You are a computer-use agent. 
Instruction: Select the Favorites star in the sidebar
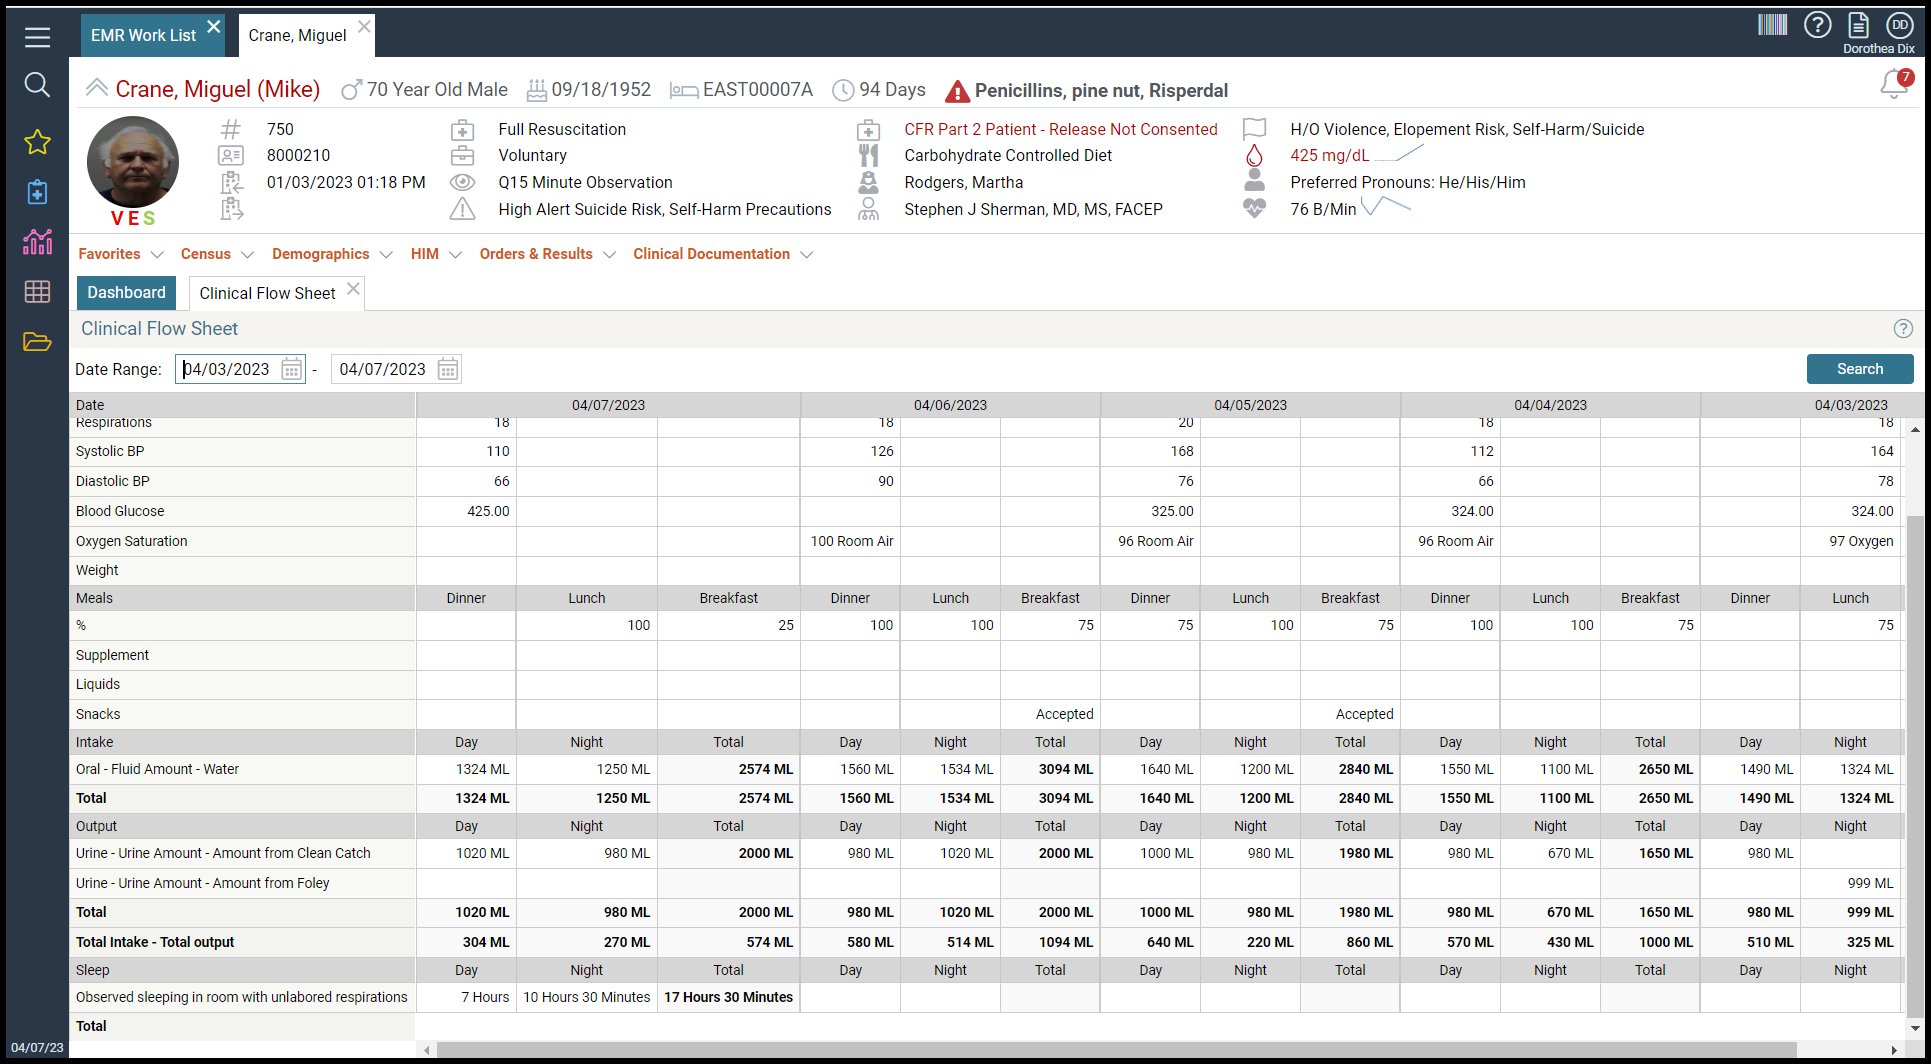(x=36, y=142)
